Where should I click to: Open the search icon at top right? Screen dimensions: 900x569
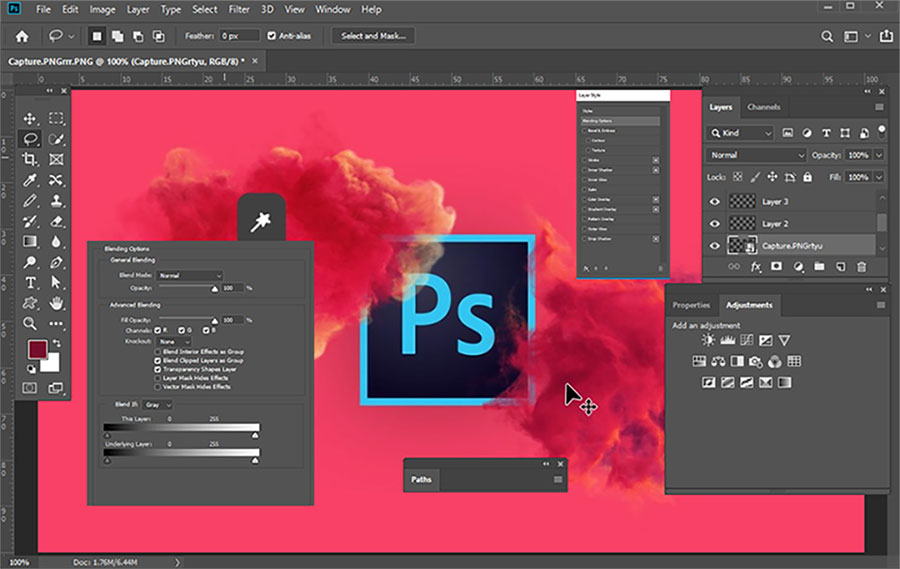click(x=827, y=37)
